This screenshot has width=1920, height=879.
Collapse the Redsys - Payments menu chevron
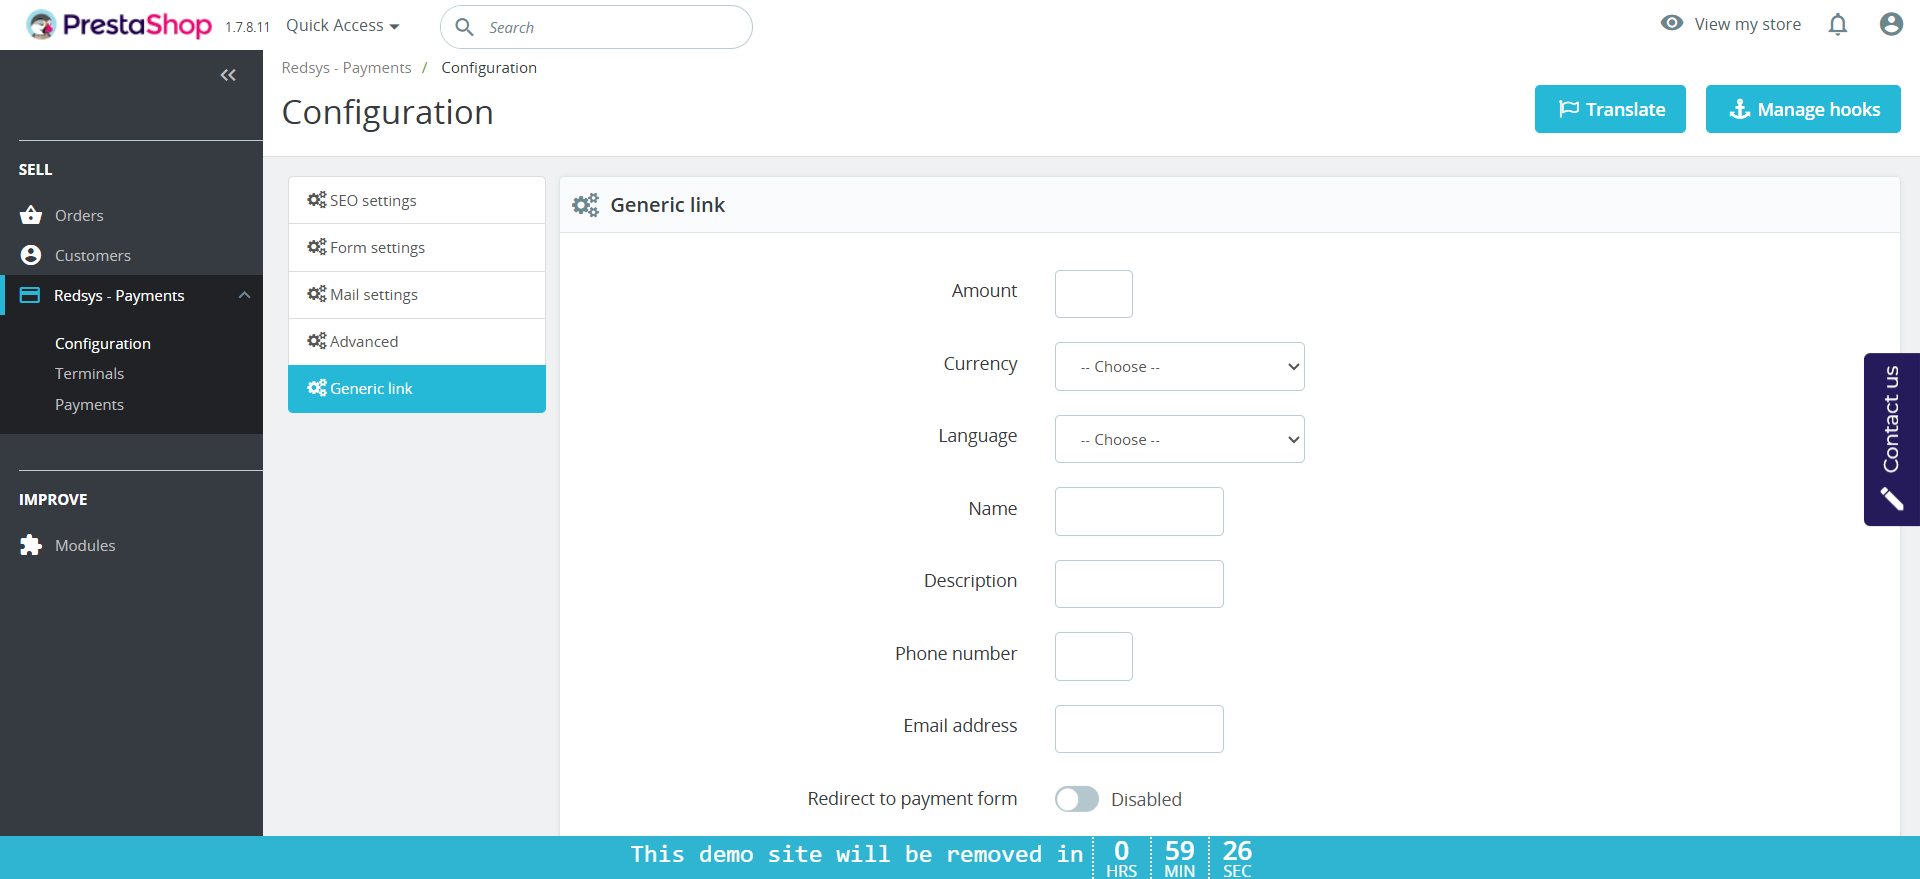(x=244, y=295)
